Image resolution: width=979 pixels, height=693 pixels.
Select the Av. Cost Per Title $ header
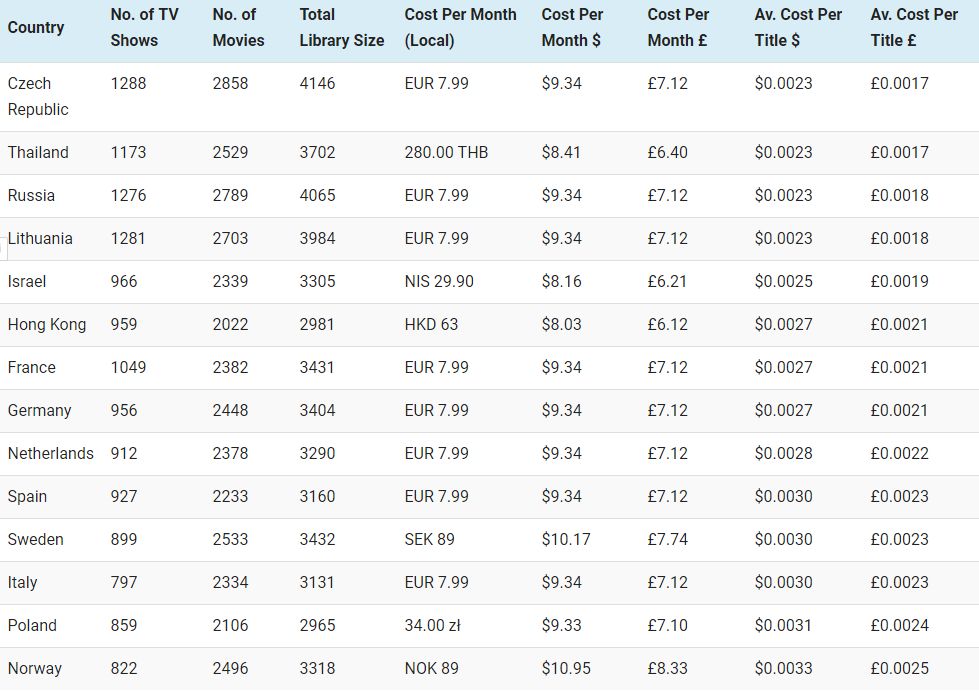click(x=798, y=27)
